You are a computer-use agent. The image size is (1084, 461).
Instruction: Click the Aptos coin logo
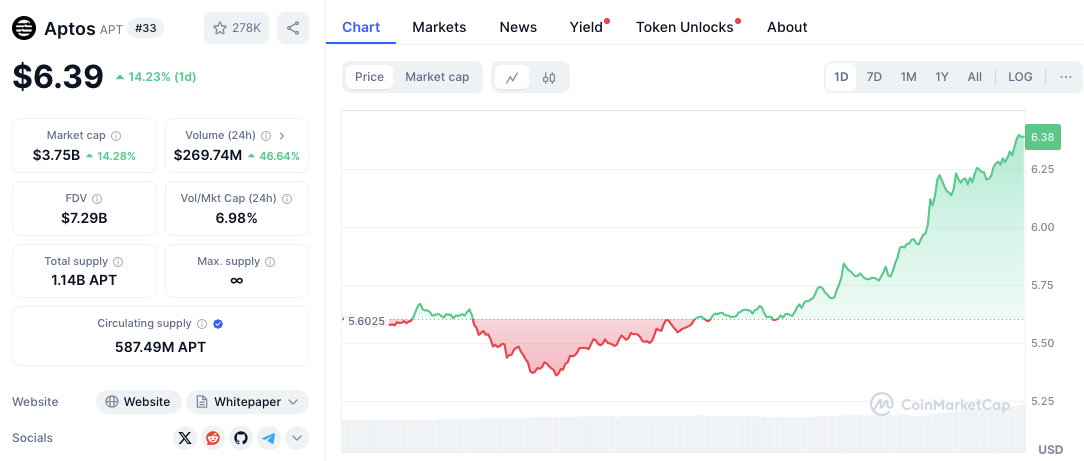[x=24, y=28]
